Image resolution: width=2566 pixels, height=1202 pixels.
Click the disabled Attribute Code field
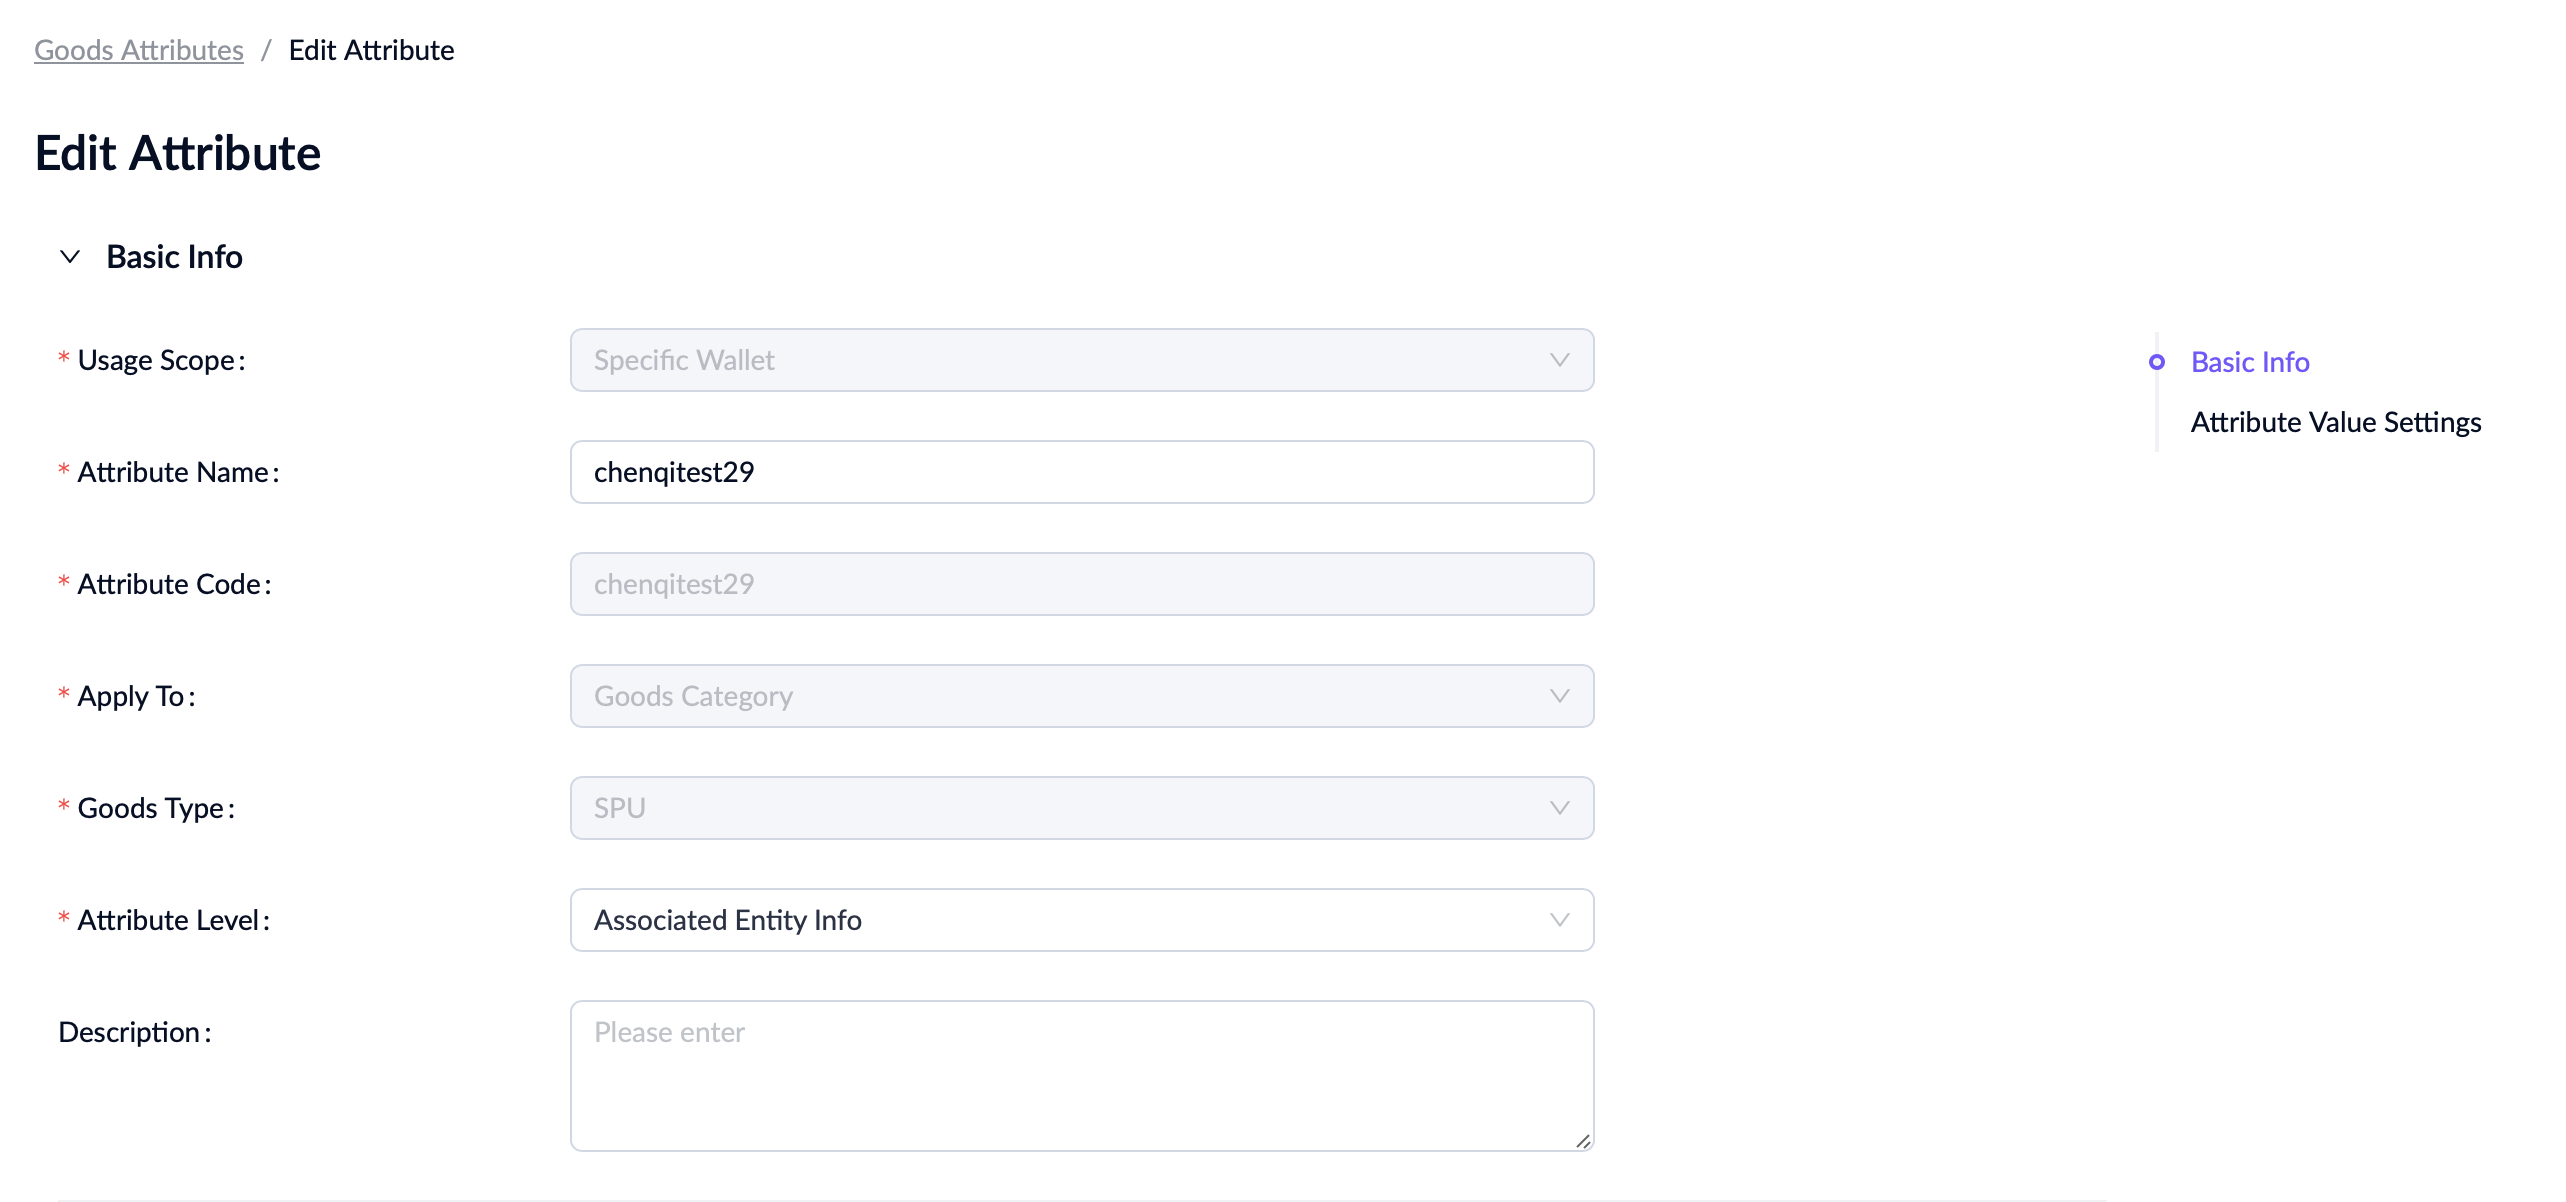(x=1081, y=584)
